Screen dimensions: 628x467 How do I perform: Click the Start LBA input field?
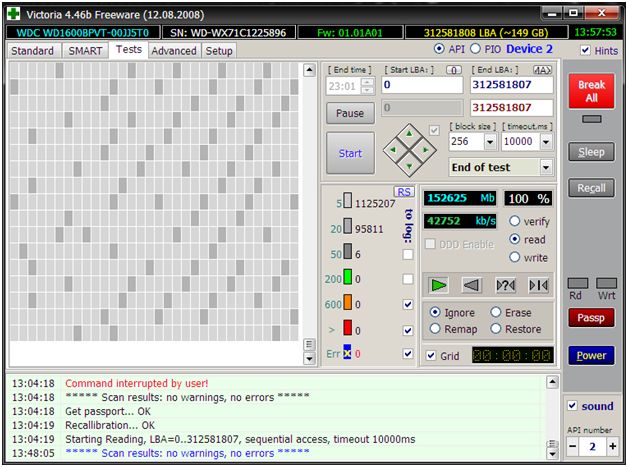pyautogui.click(x=422, y=85)
